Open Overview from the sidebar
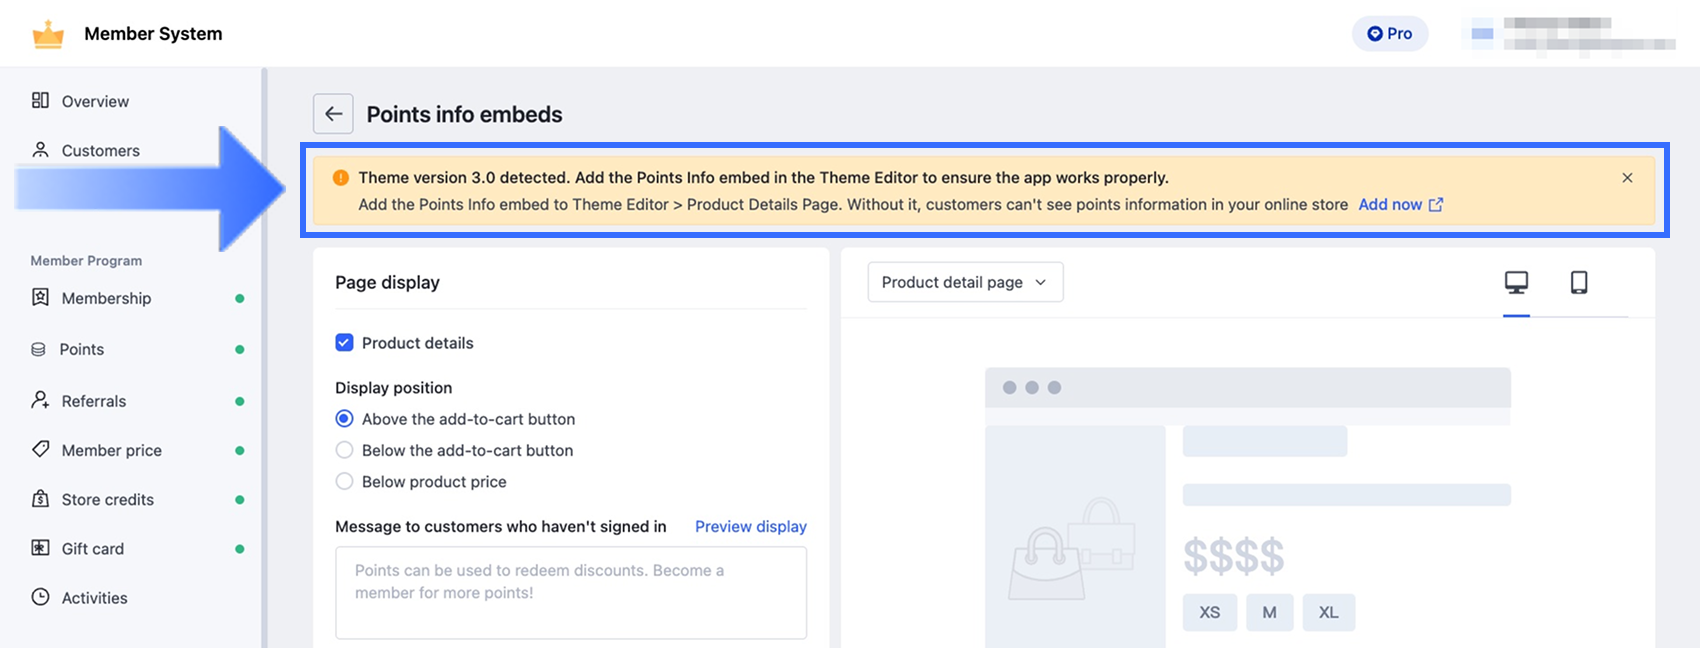Image resolution: width=1700 pixels, height=648 pixels. [95, 101]
